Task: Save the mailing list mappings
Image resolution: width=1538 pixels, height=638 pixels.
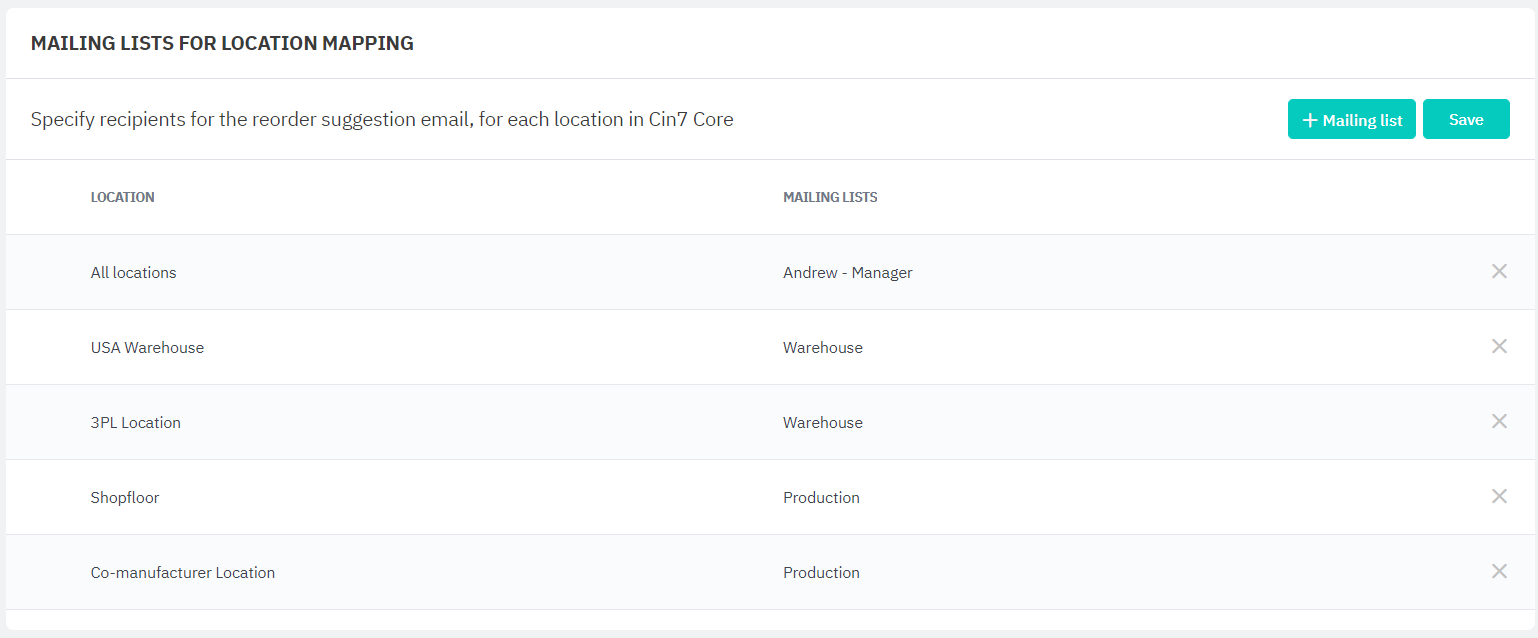Action: tap(1465, 120)
